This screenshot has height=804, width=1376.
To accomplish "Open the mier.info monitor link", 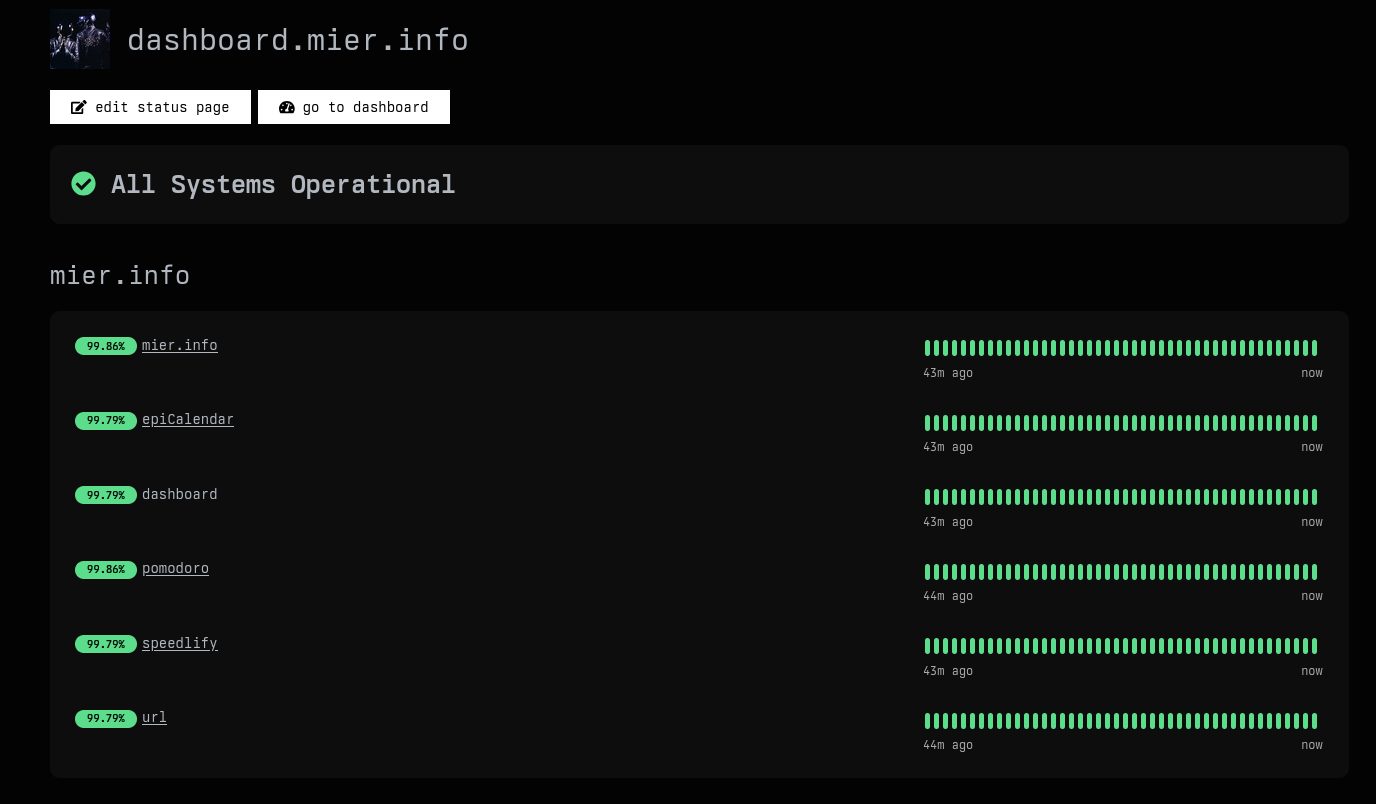I will pos(179,345).
